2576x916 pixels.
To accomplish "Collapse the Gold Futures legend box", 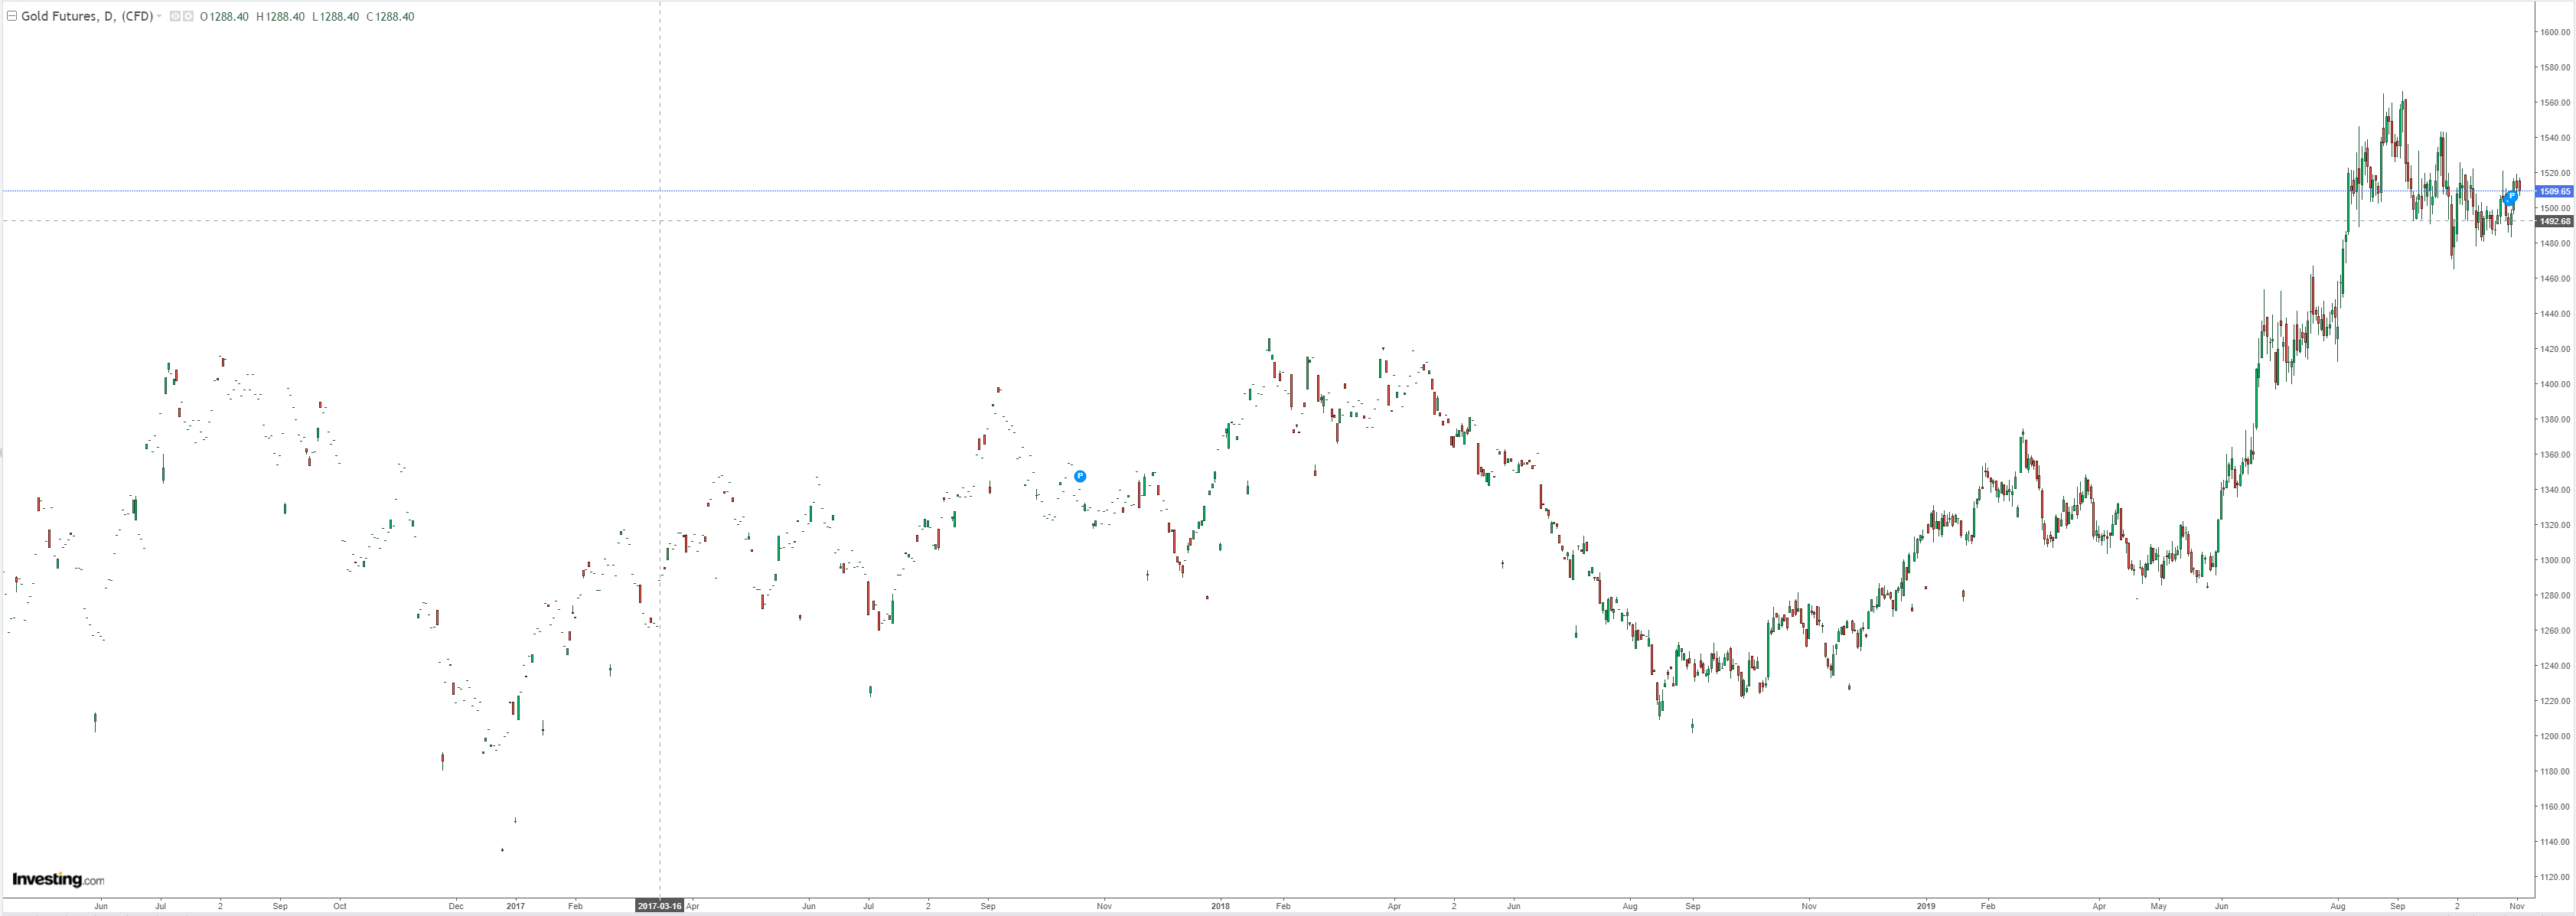I will 12,16.
